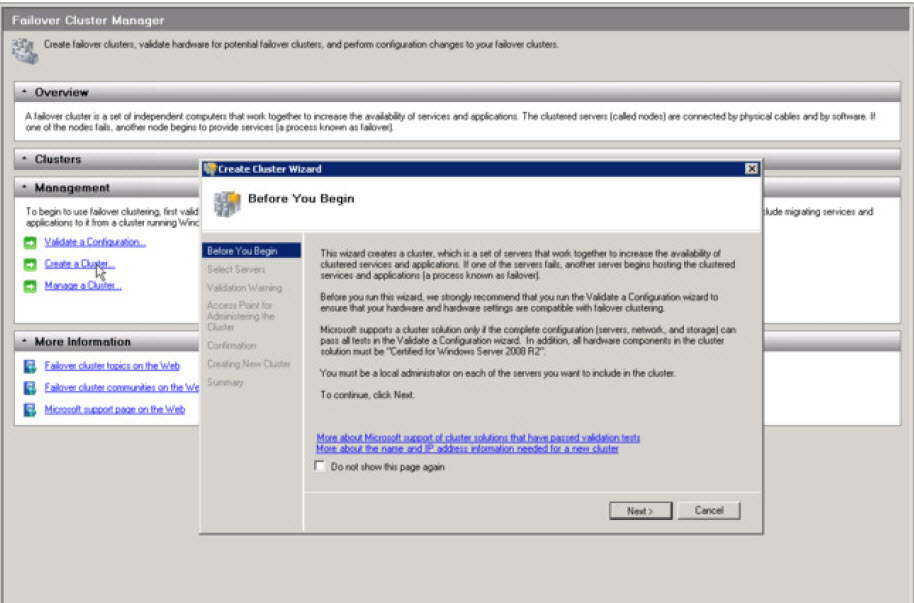Check 'Do not show this page again'
914x603 pixels.
[319, 466]
